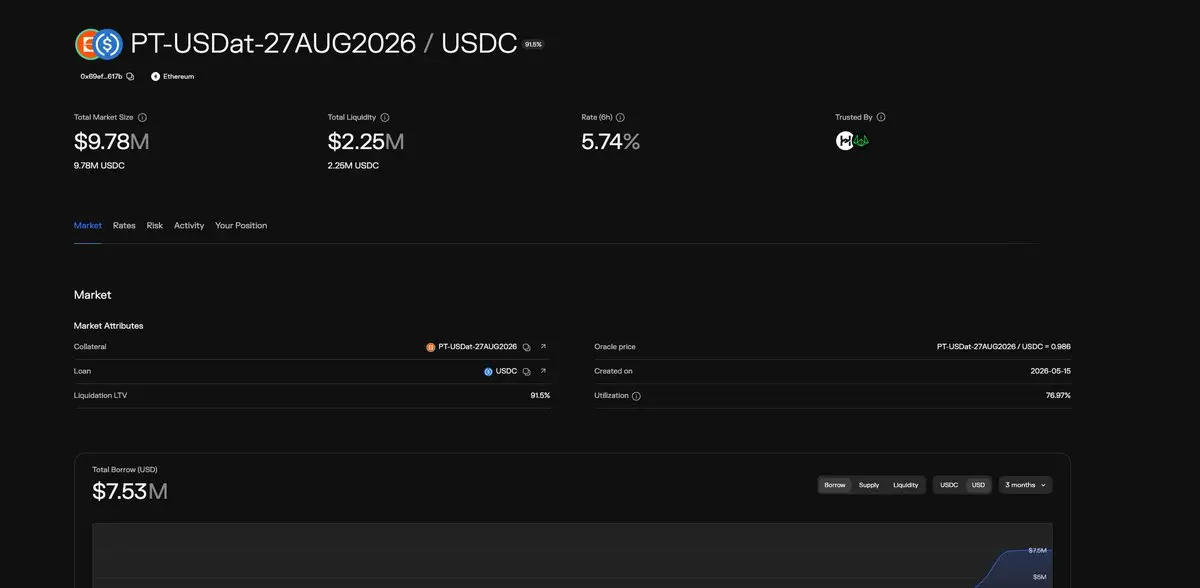Click the $7.5M chart axis label
The image size is (1200, 588).
pos(1038,551)
